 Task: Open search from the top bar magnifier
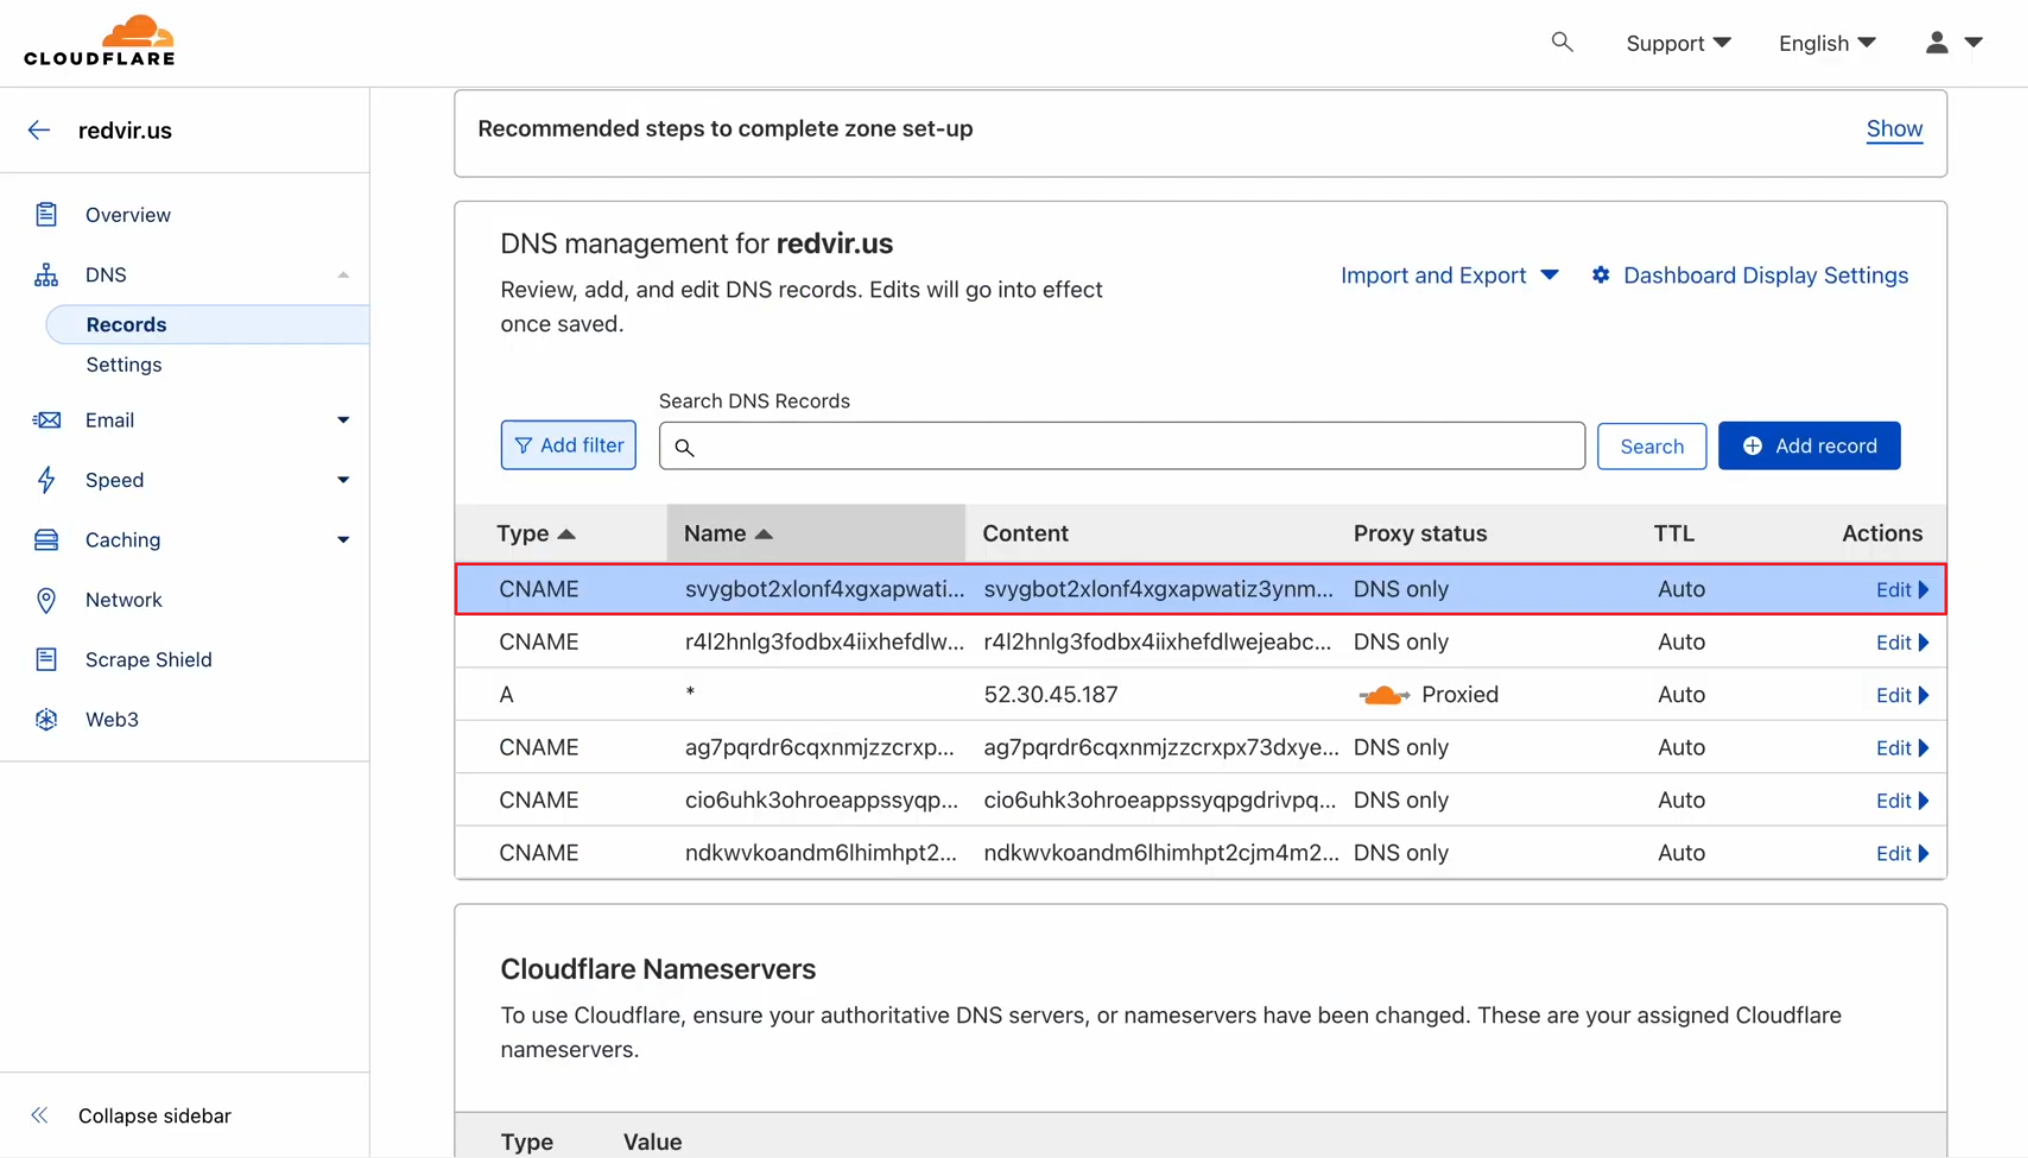point(1561,42)
